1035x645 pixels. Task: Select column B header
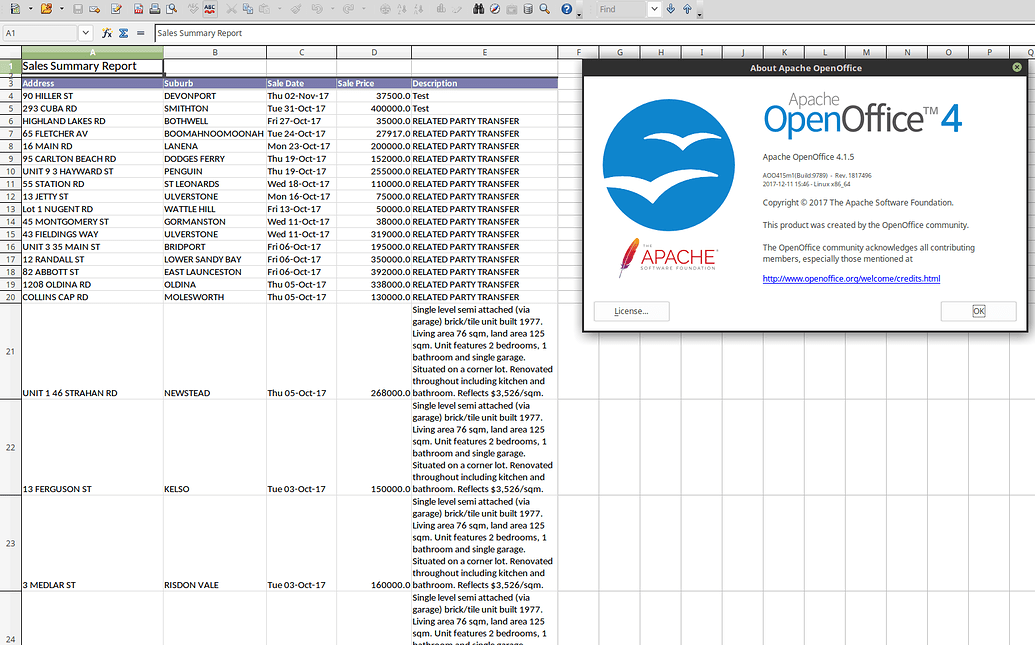click(x=215, y=52)
